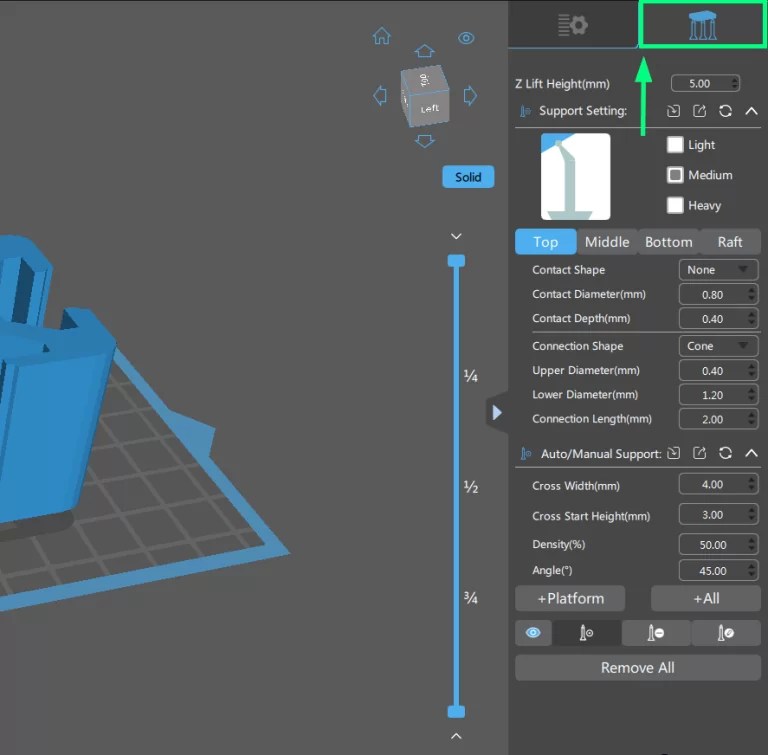Step layer up with bottom chevron

click(x=456, y=736)
